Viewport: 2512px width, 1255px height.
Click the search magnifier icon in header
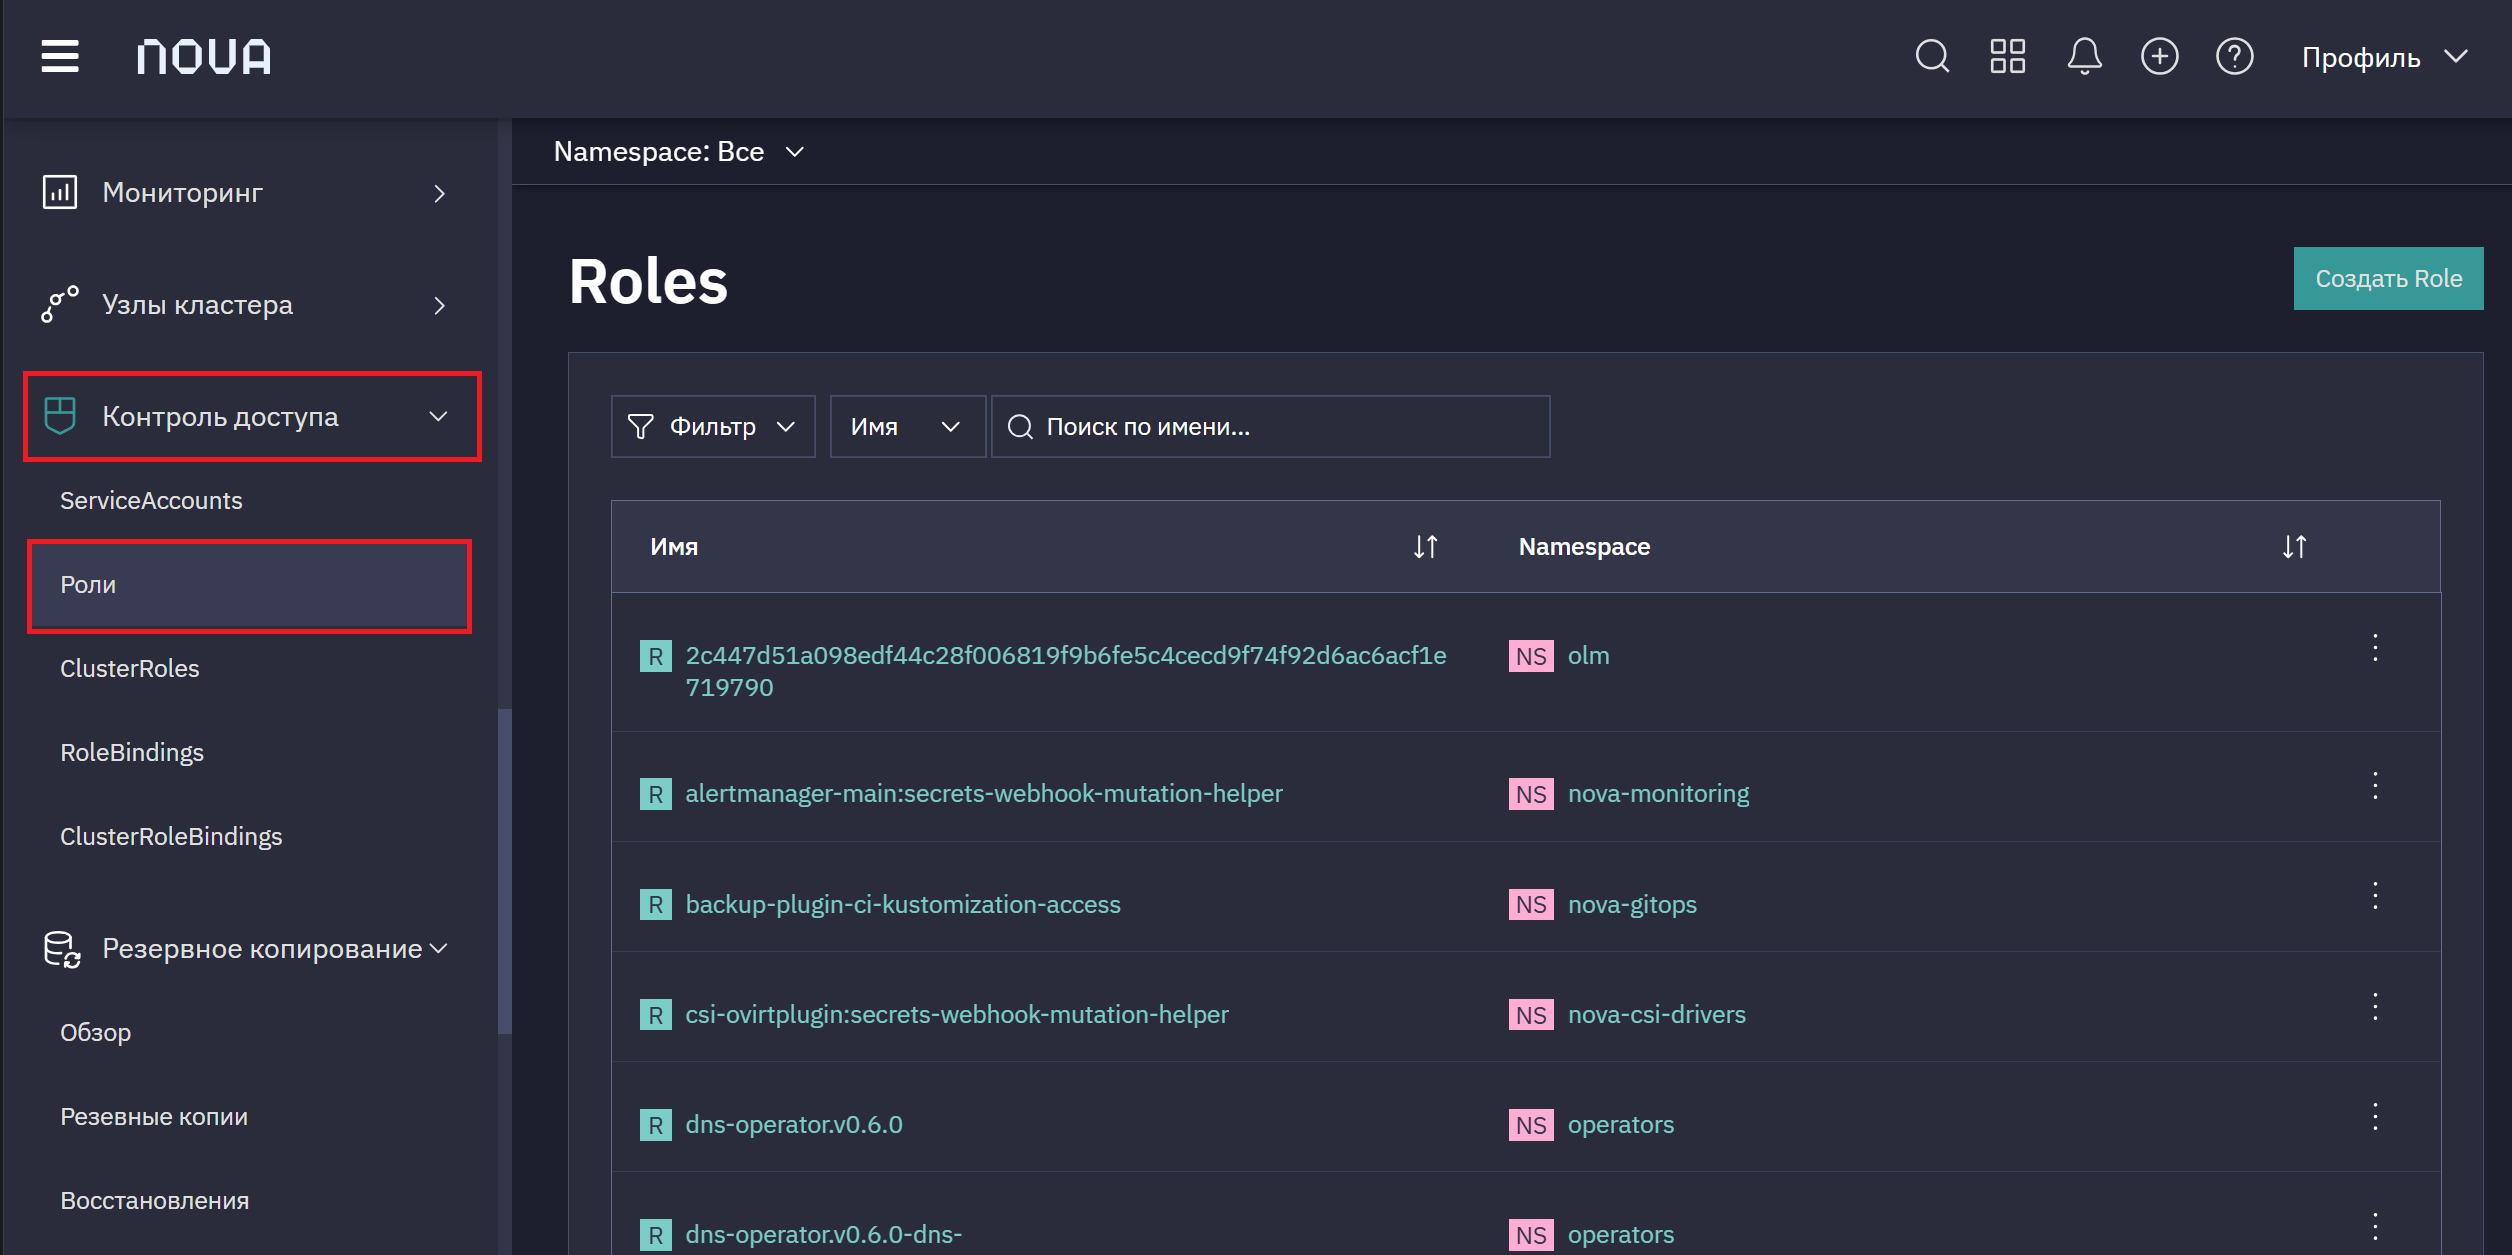tap(1932, 56)
